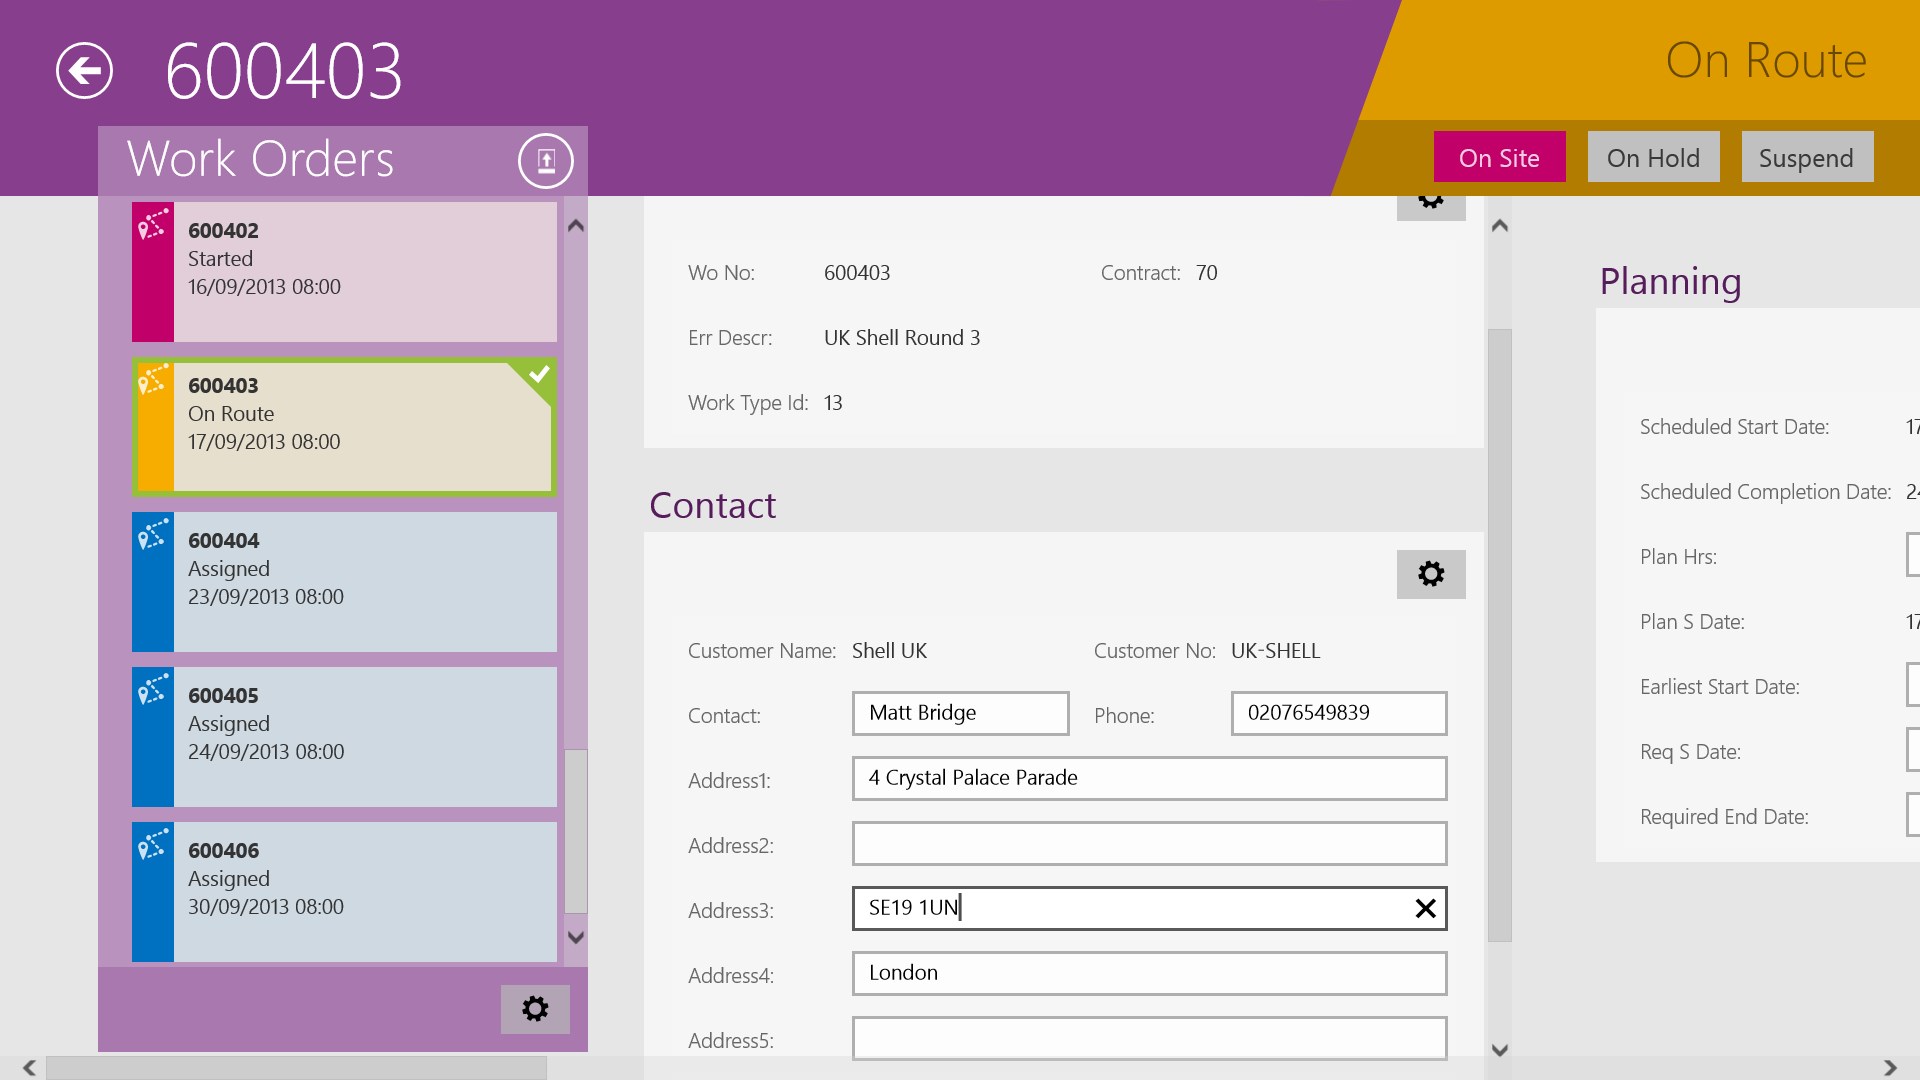Click the back arrow button
The width and height of the screenshot is (1920, 1080).
click(84, 71)
